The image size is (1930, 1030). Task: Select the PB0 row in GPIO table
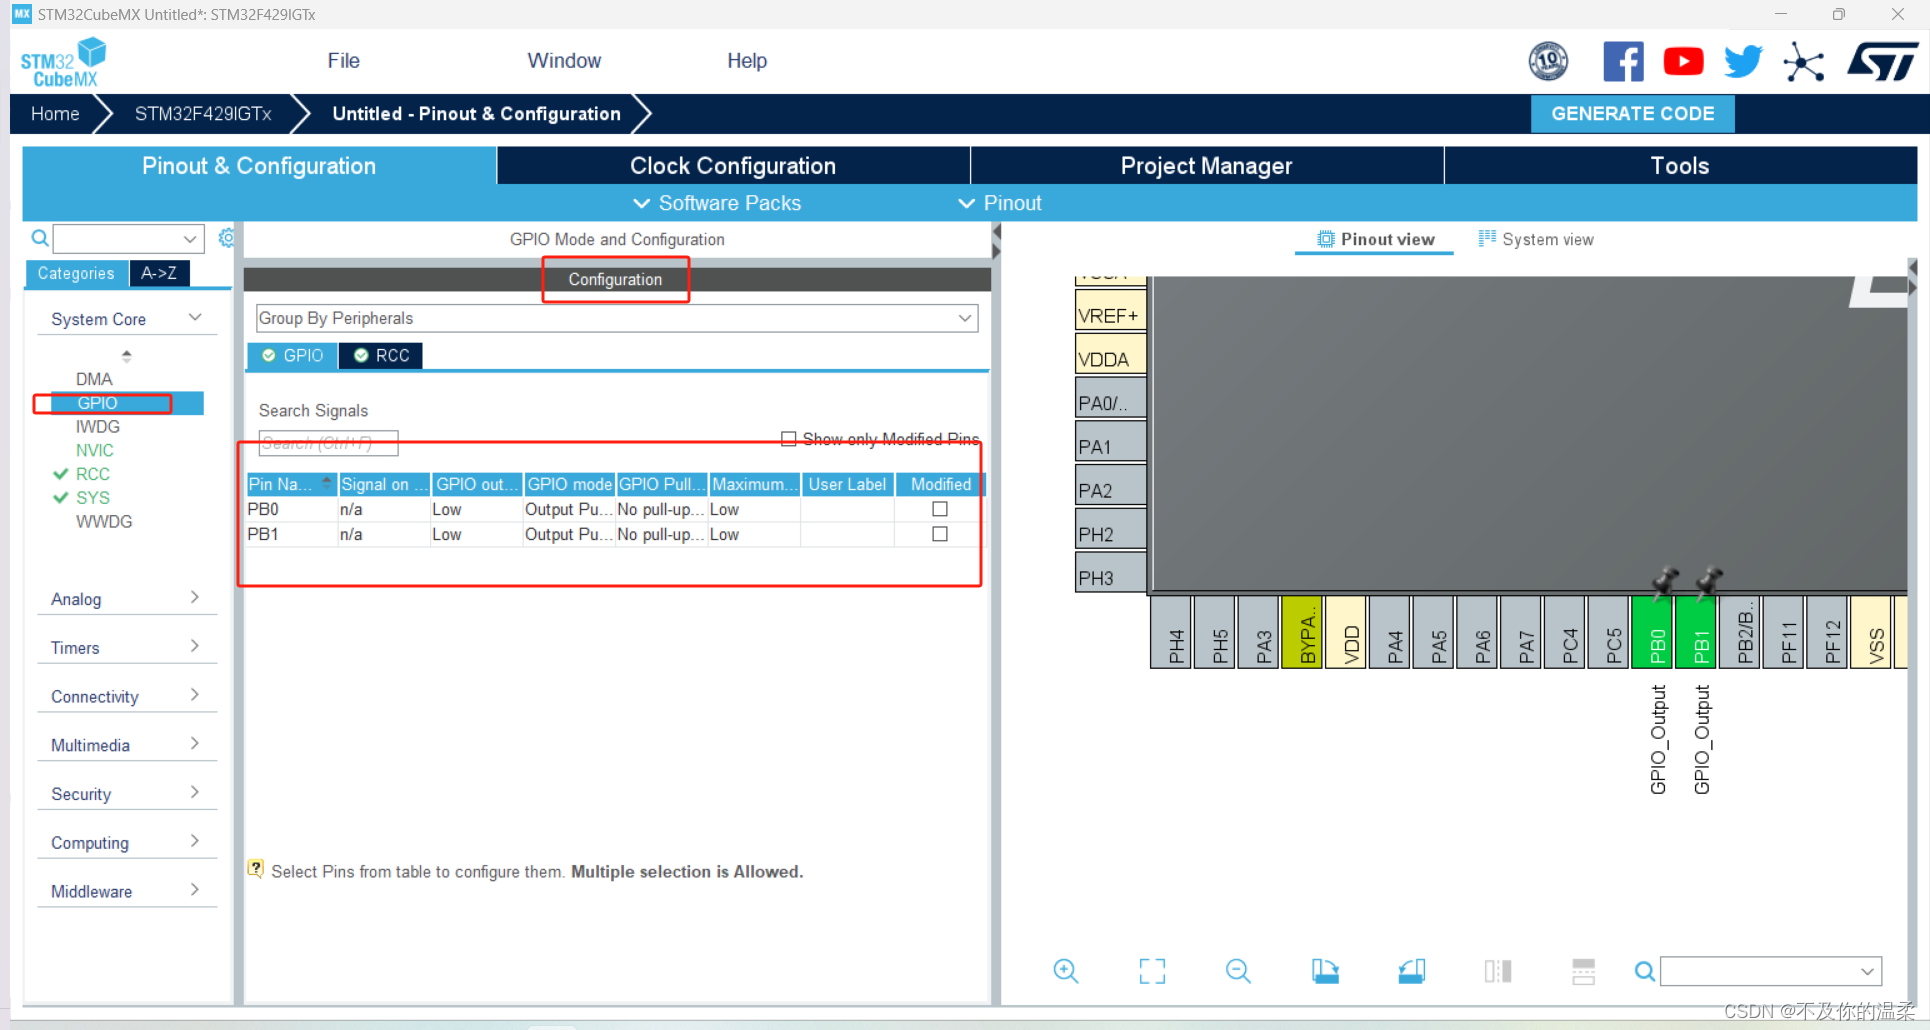click(x=615, y=509)
